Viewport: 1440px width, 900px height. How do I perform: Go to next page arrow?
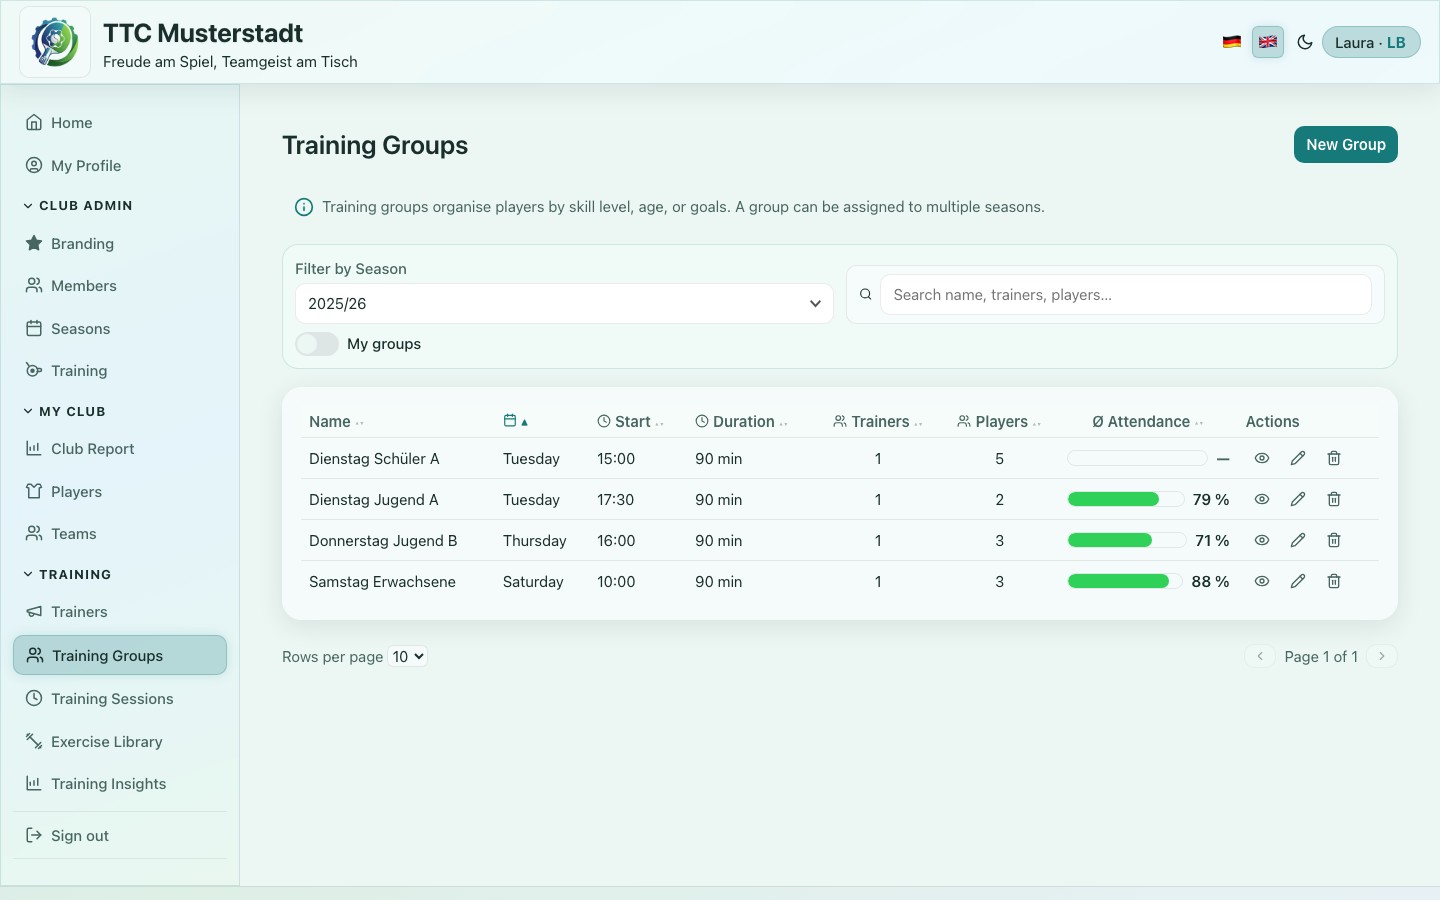(1382, 656)
